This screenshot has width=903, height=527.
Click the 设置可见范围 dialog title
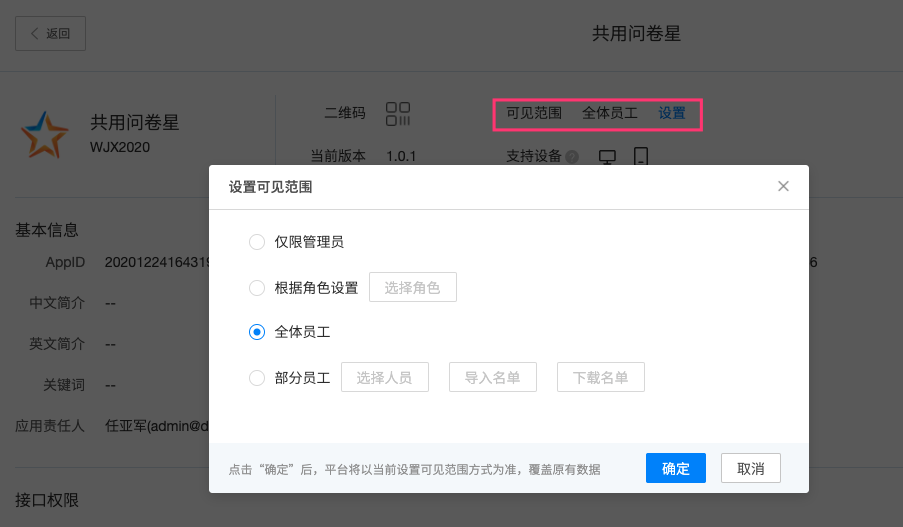coord(271,187)
